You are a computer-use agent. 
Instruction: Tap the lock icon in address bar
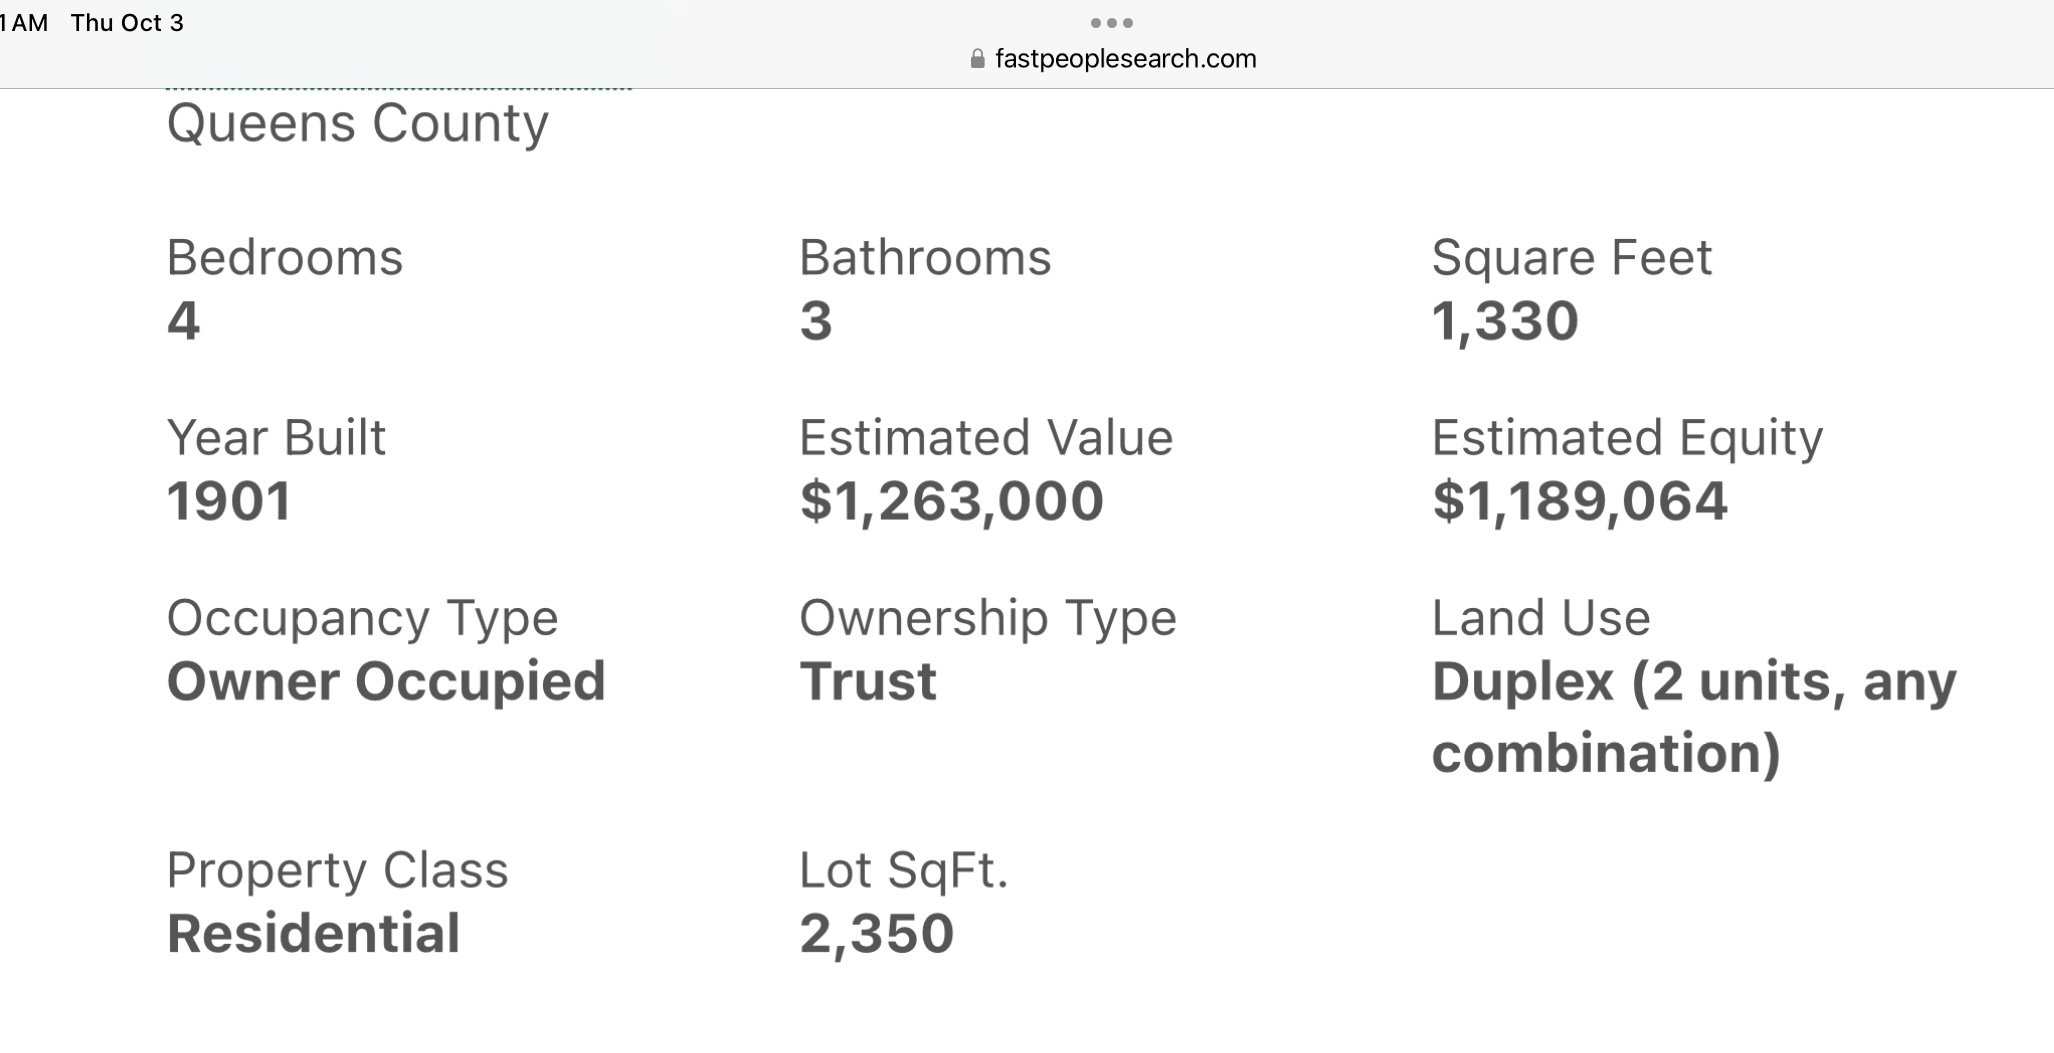coord(977,59)
